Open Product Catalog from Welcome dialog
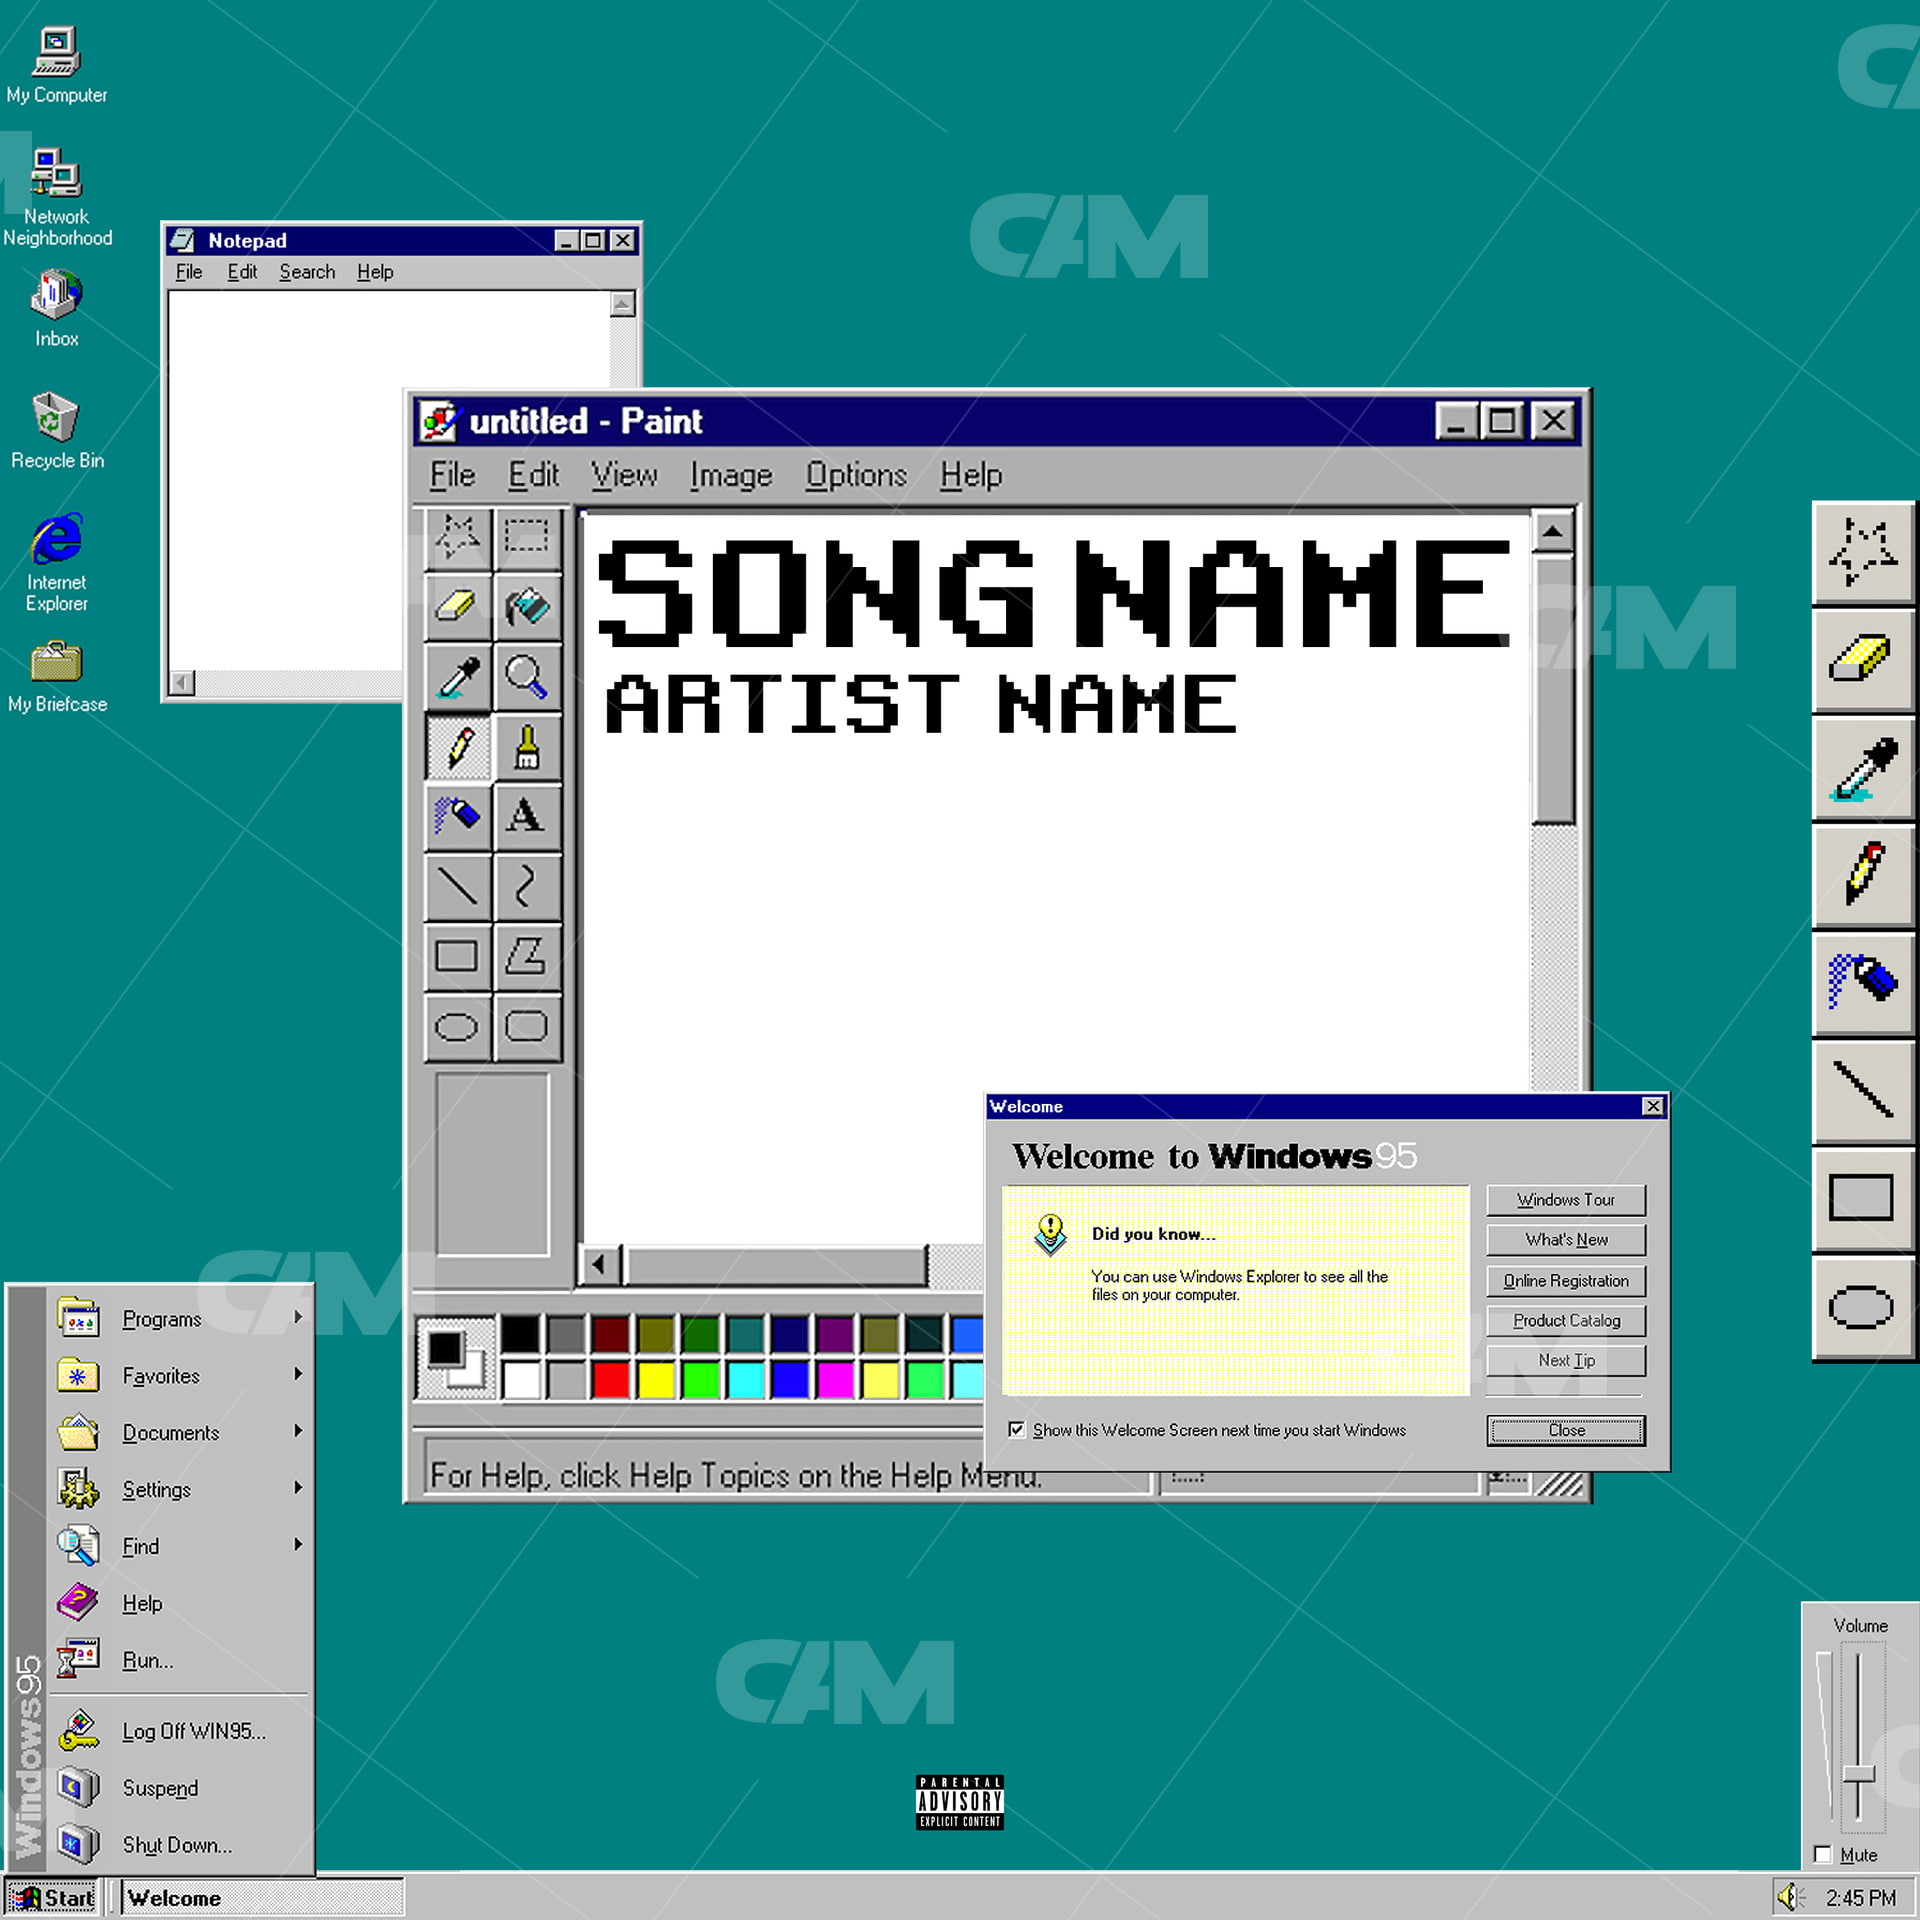This screenshot has height=1920, width=1920. pyautogui.click(x=1566, y=1321)
